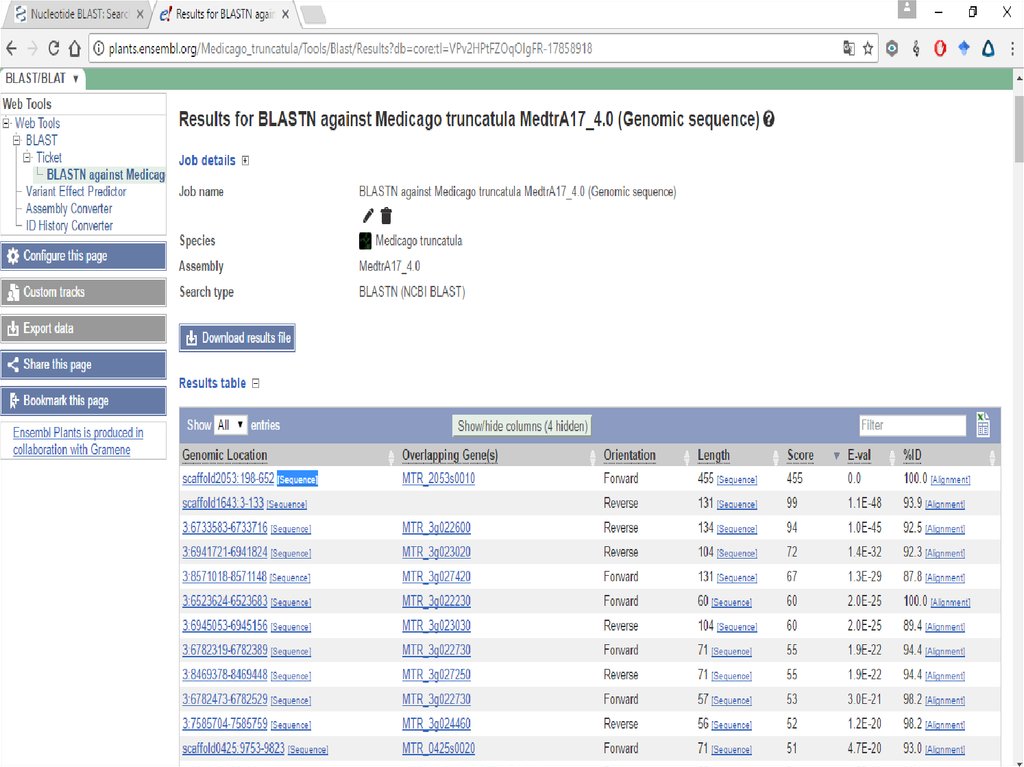This screenshot has width=1024, height=767.
Task: Delete the job with the trash icon
Action: tap(386, 216)
